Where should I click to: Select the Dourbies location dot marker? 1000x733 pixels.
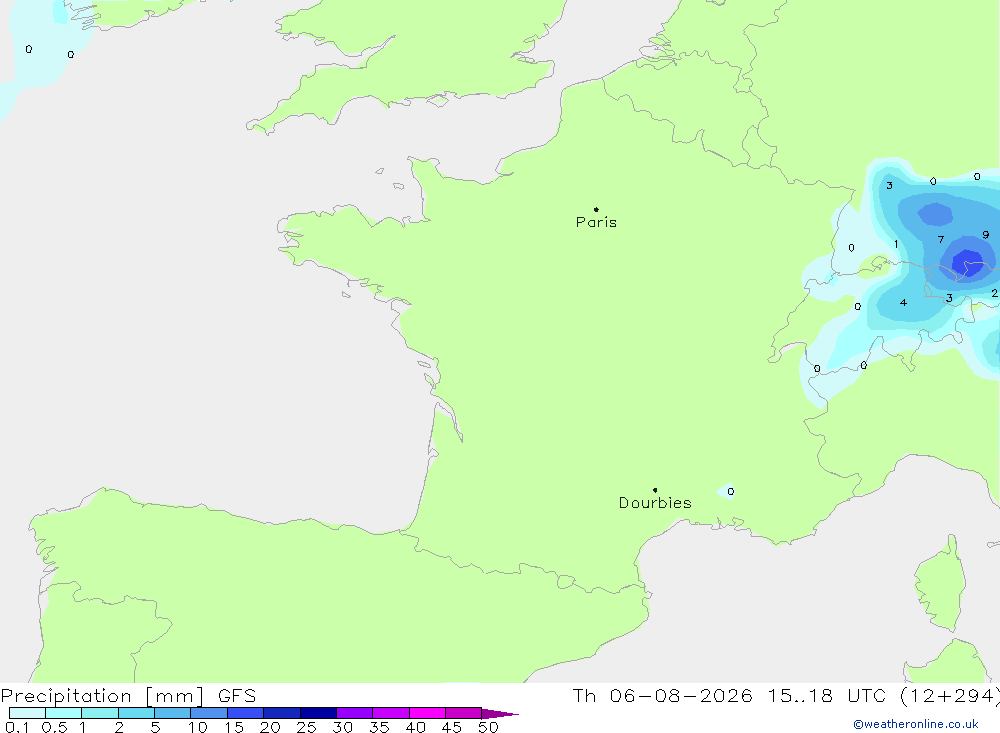pyautogui.click(x=655, y=490)
